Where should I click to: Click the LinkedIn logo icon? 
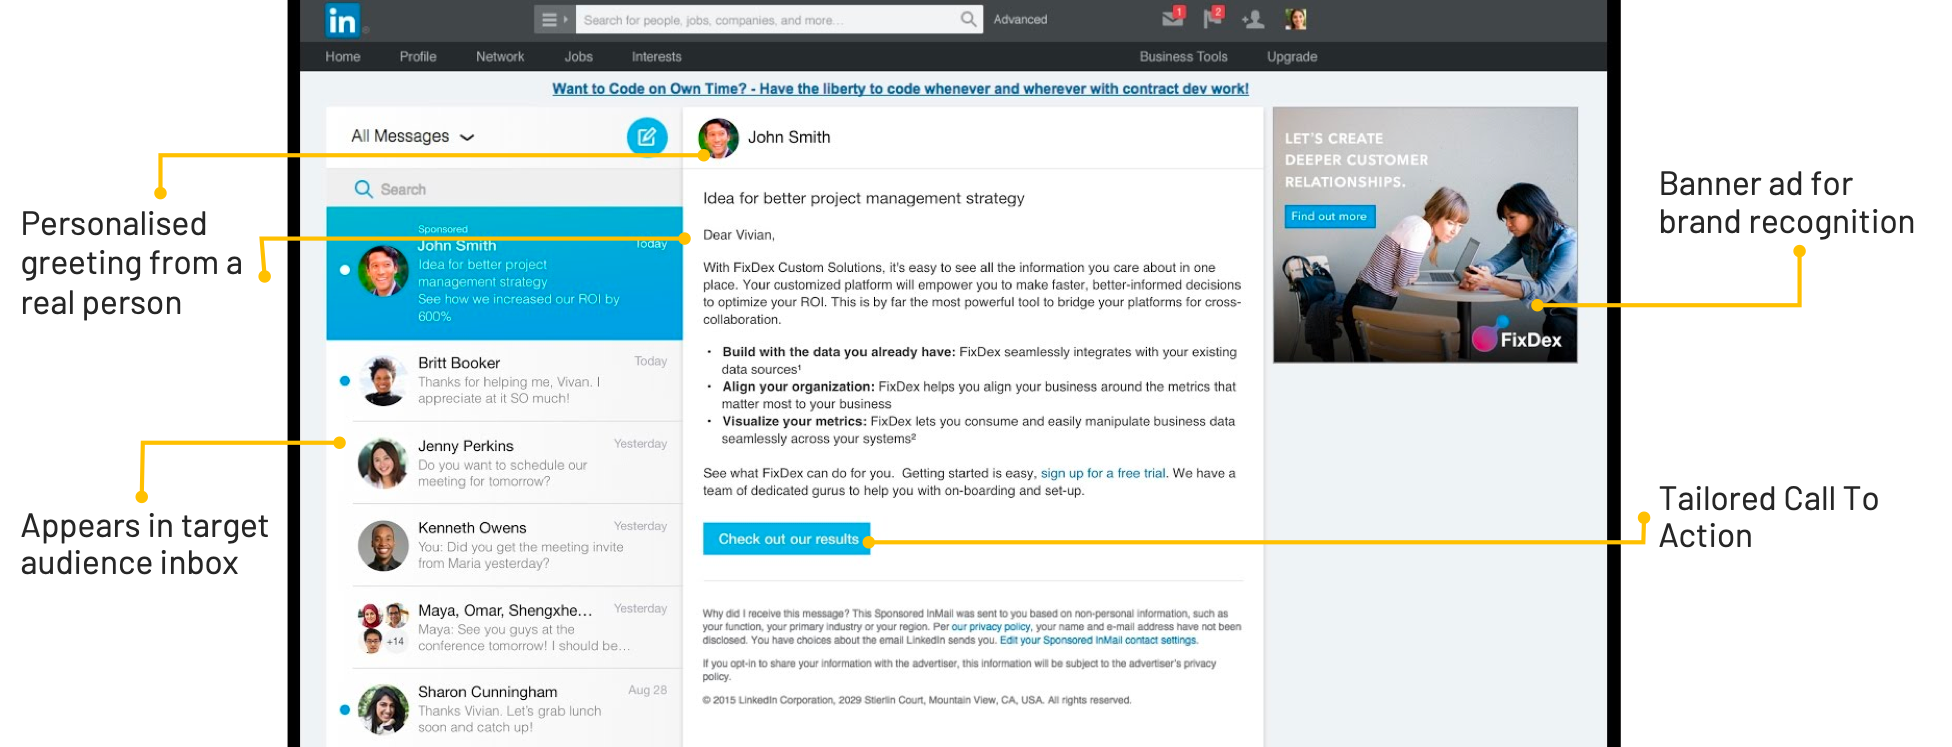click(x=342, y=20)
